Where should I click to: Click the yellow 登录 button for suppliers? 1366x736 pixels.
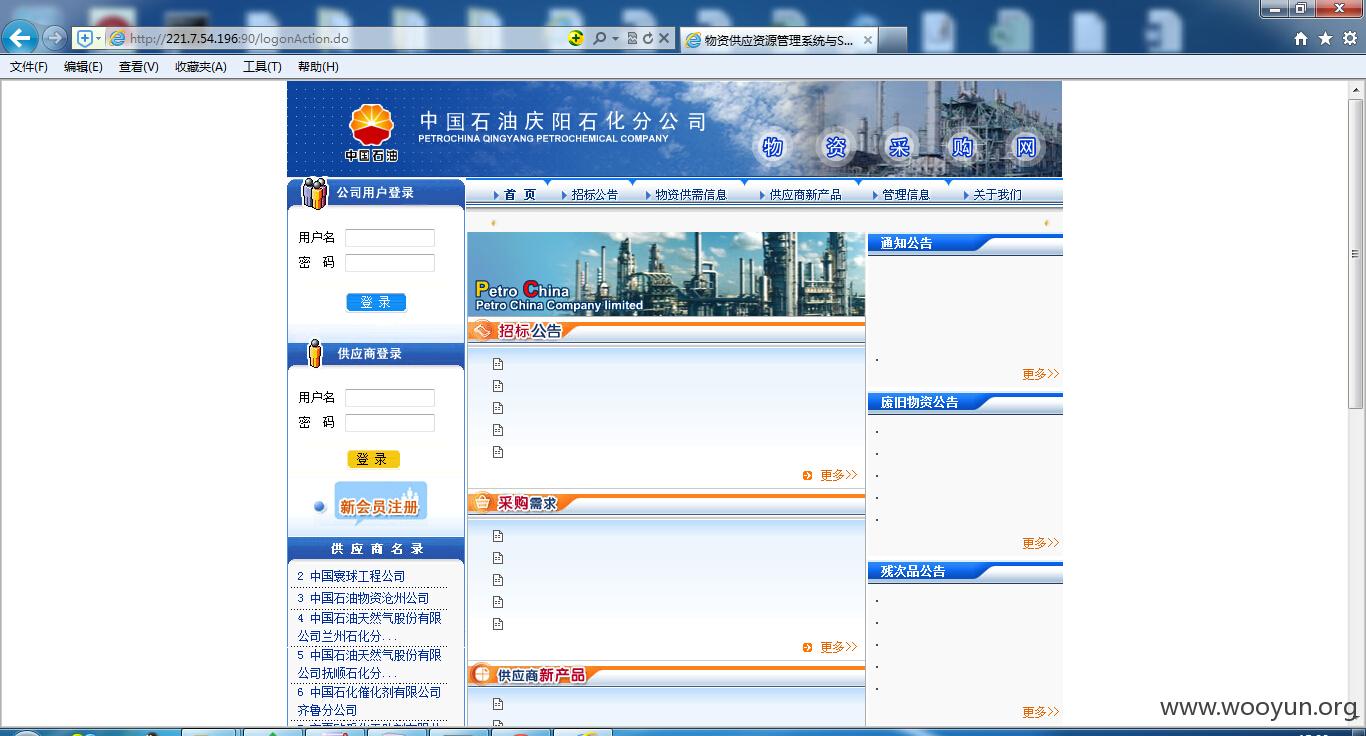(373, 459)
